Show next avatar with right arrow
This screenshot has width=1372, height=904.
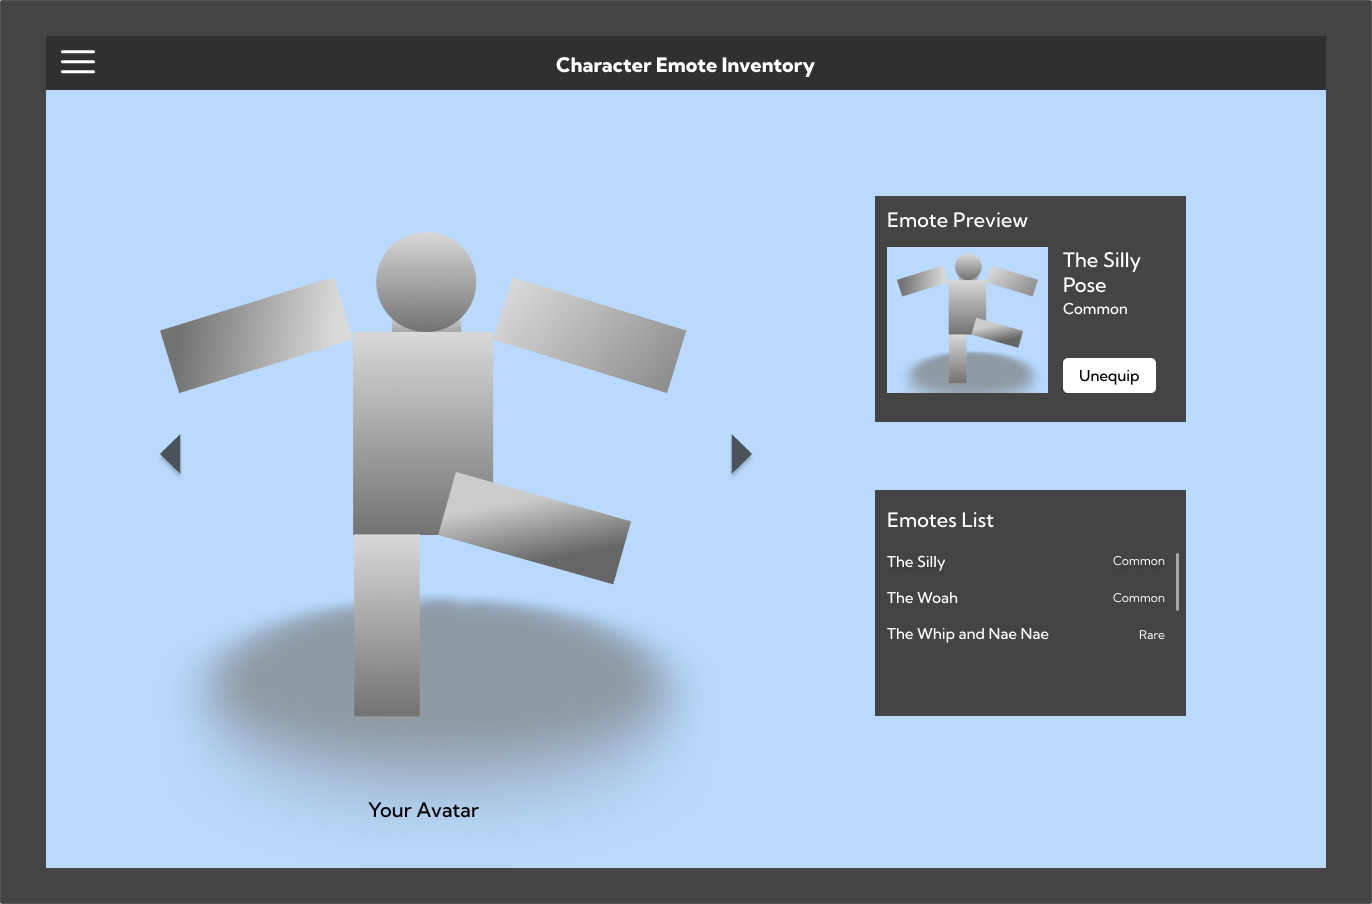coord(741,454)
